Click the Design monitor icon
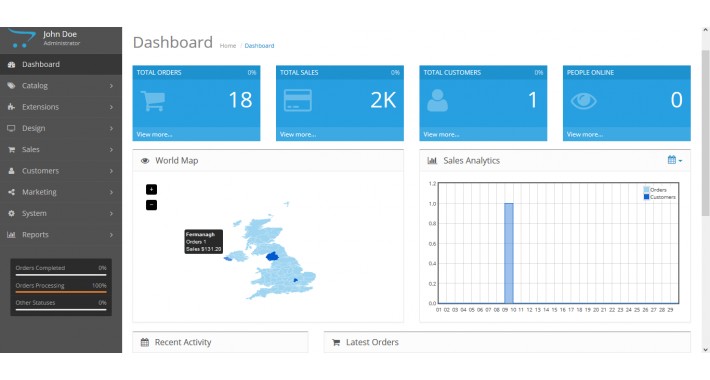 point(11,128)
